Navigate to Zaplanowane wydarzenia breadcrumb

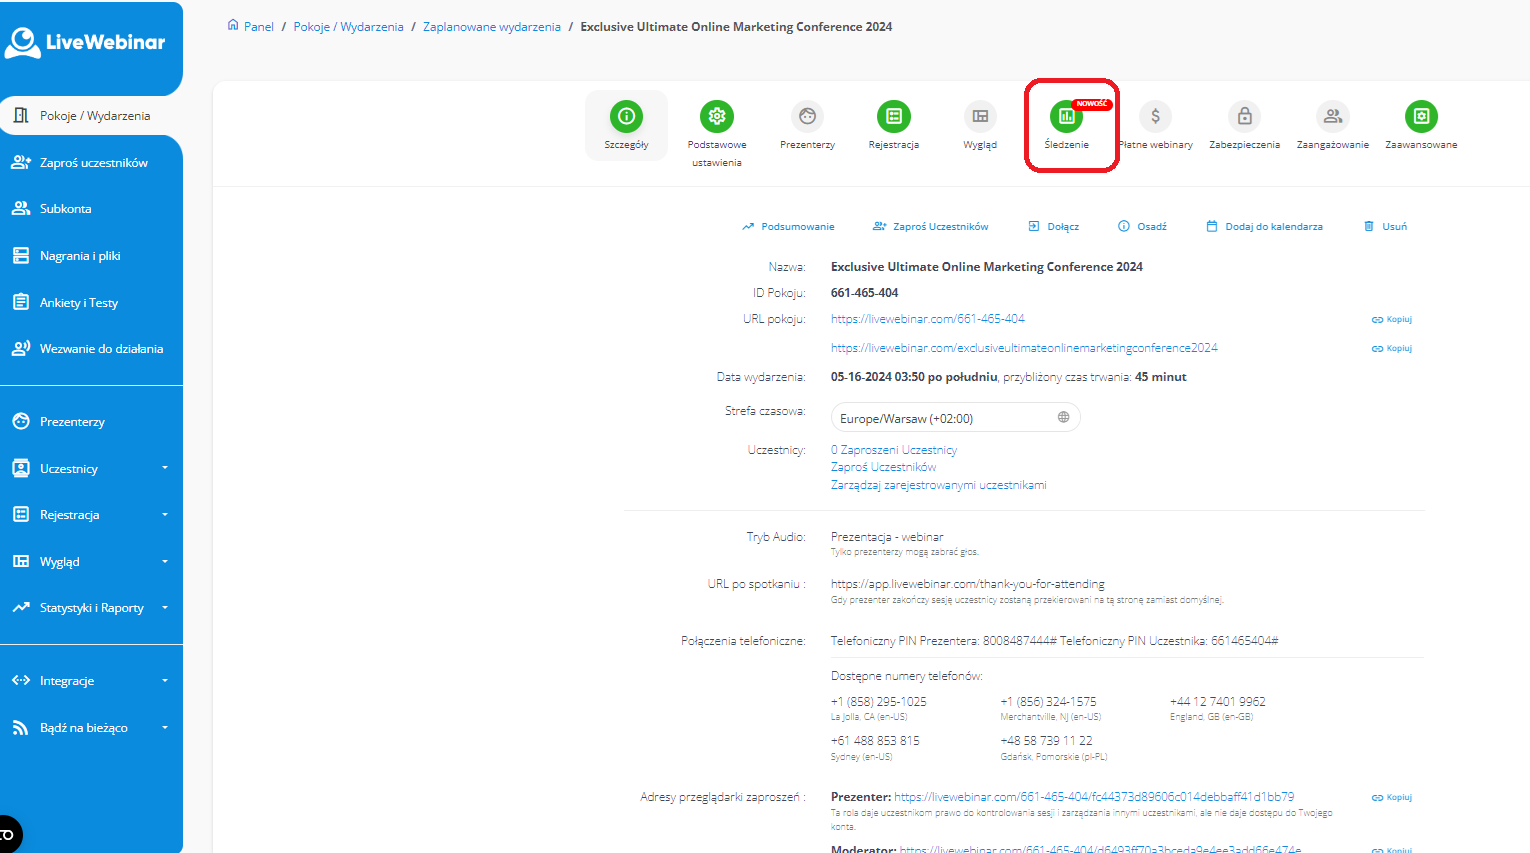pyautogui.click(x=491, y=27)
